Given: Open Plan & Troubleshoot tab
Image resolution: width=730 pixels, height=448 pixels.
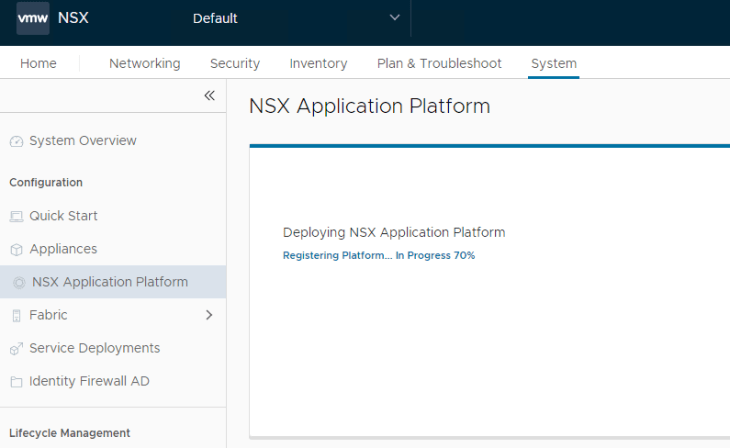Looking at the screenshot, I should [x=439, y=63].
